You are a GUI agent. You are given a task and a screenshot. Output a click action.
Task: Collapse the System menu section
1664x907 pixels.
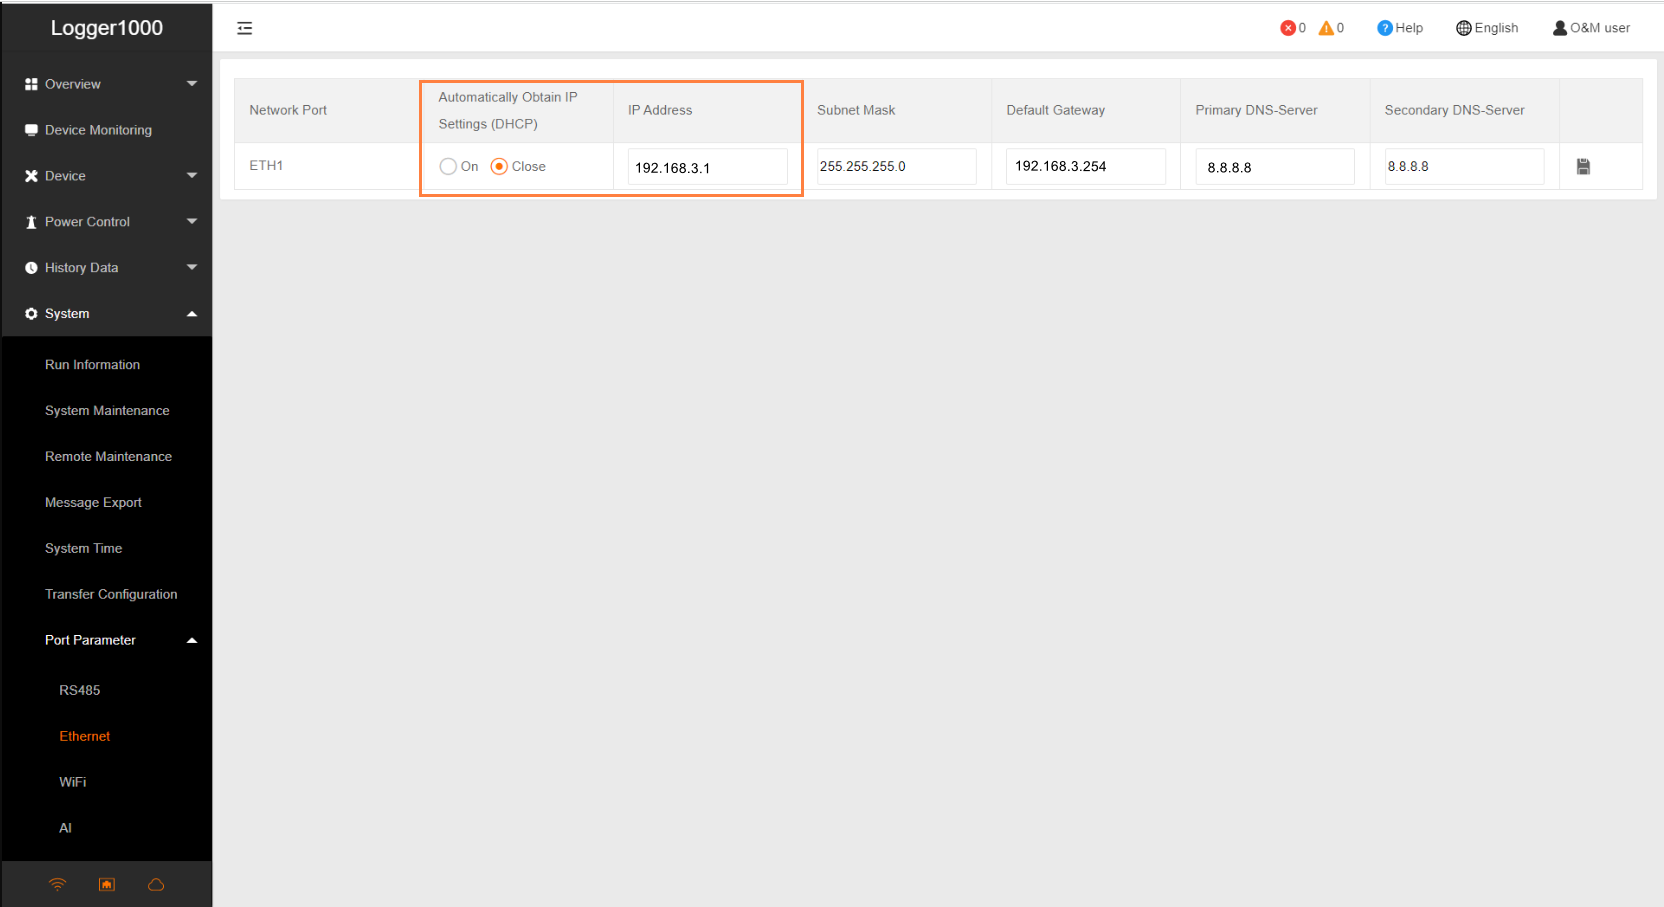[x=107, y=313]
